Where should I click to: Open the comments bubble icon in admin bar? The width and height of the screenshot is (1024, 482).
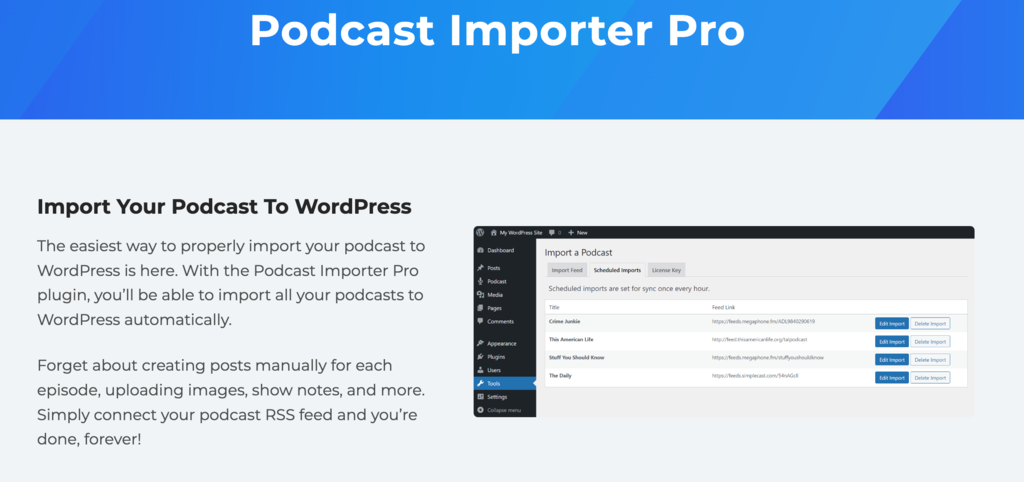(x=552, y=232)
